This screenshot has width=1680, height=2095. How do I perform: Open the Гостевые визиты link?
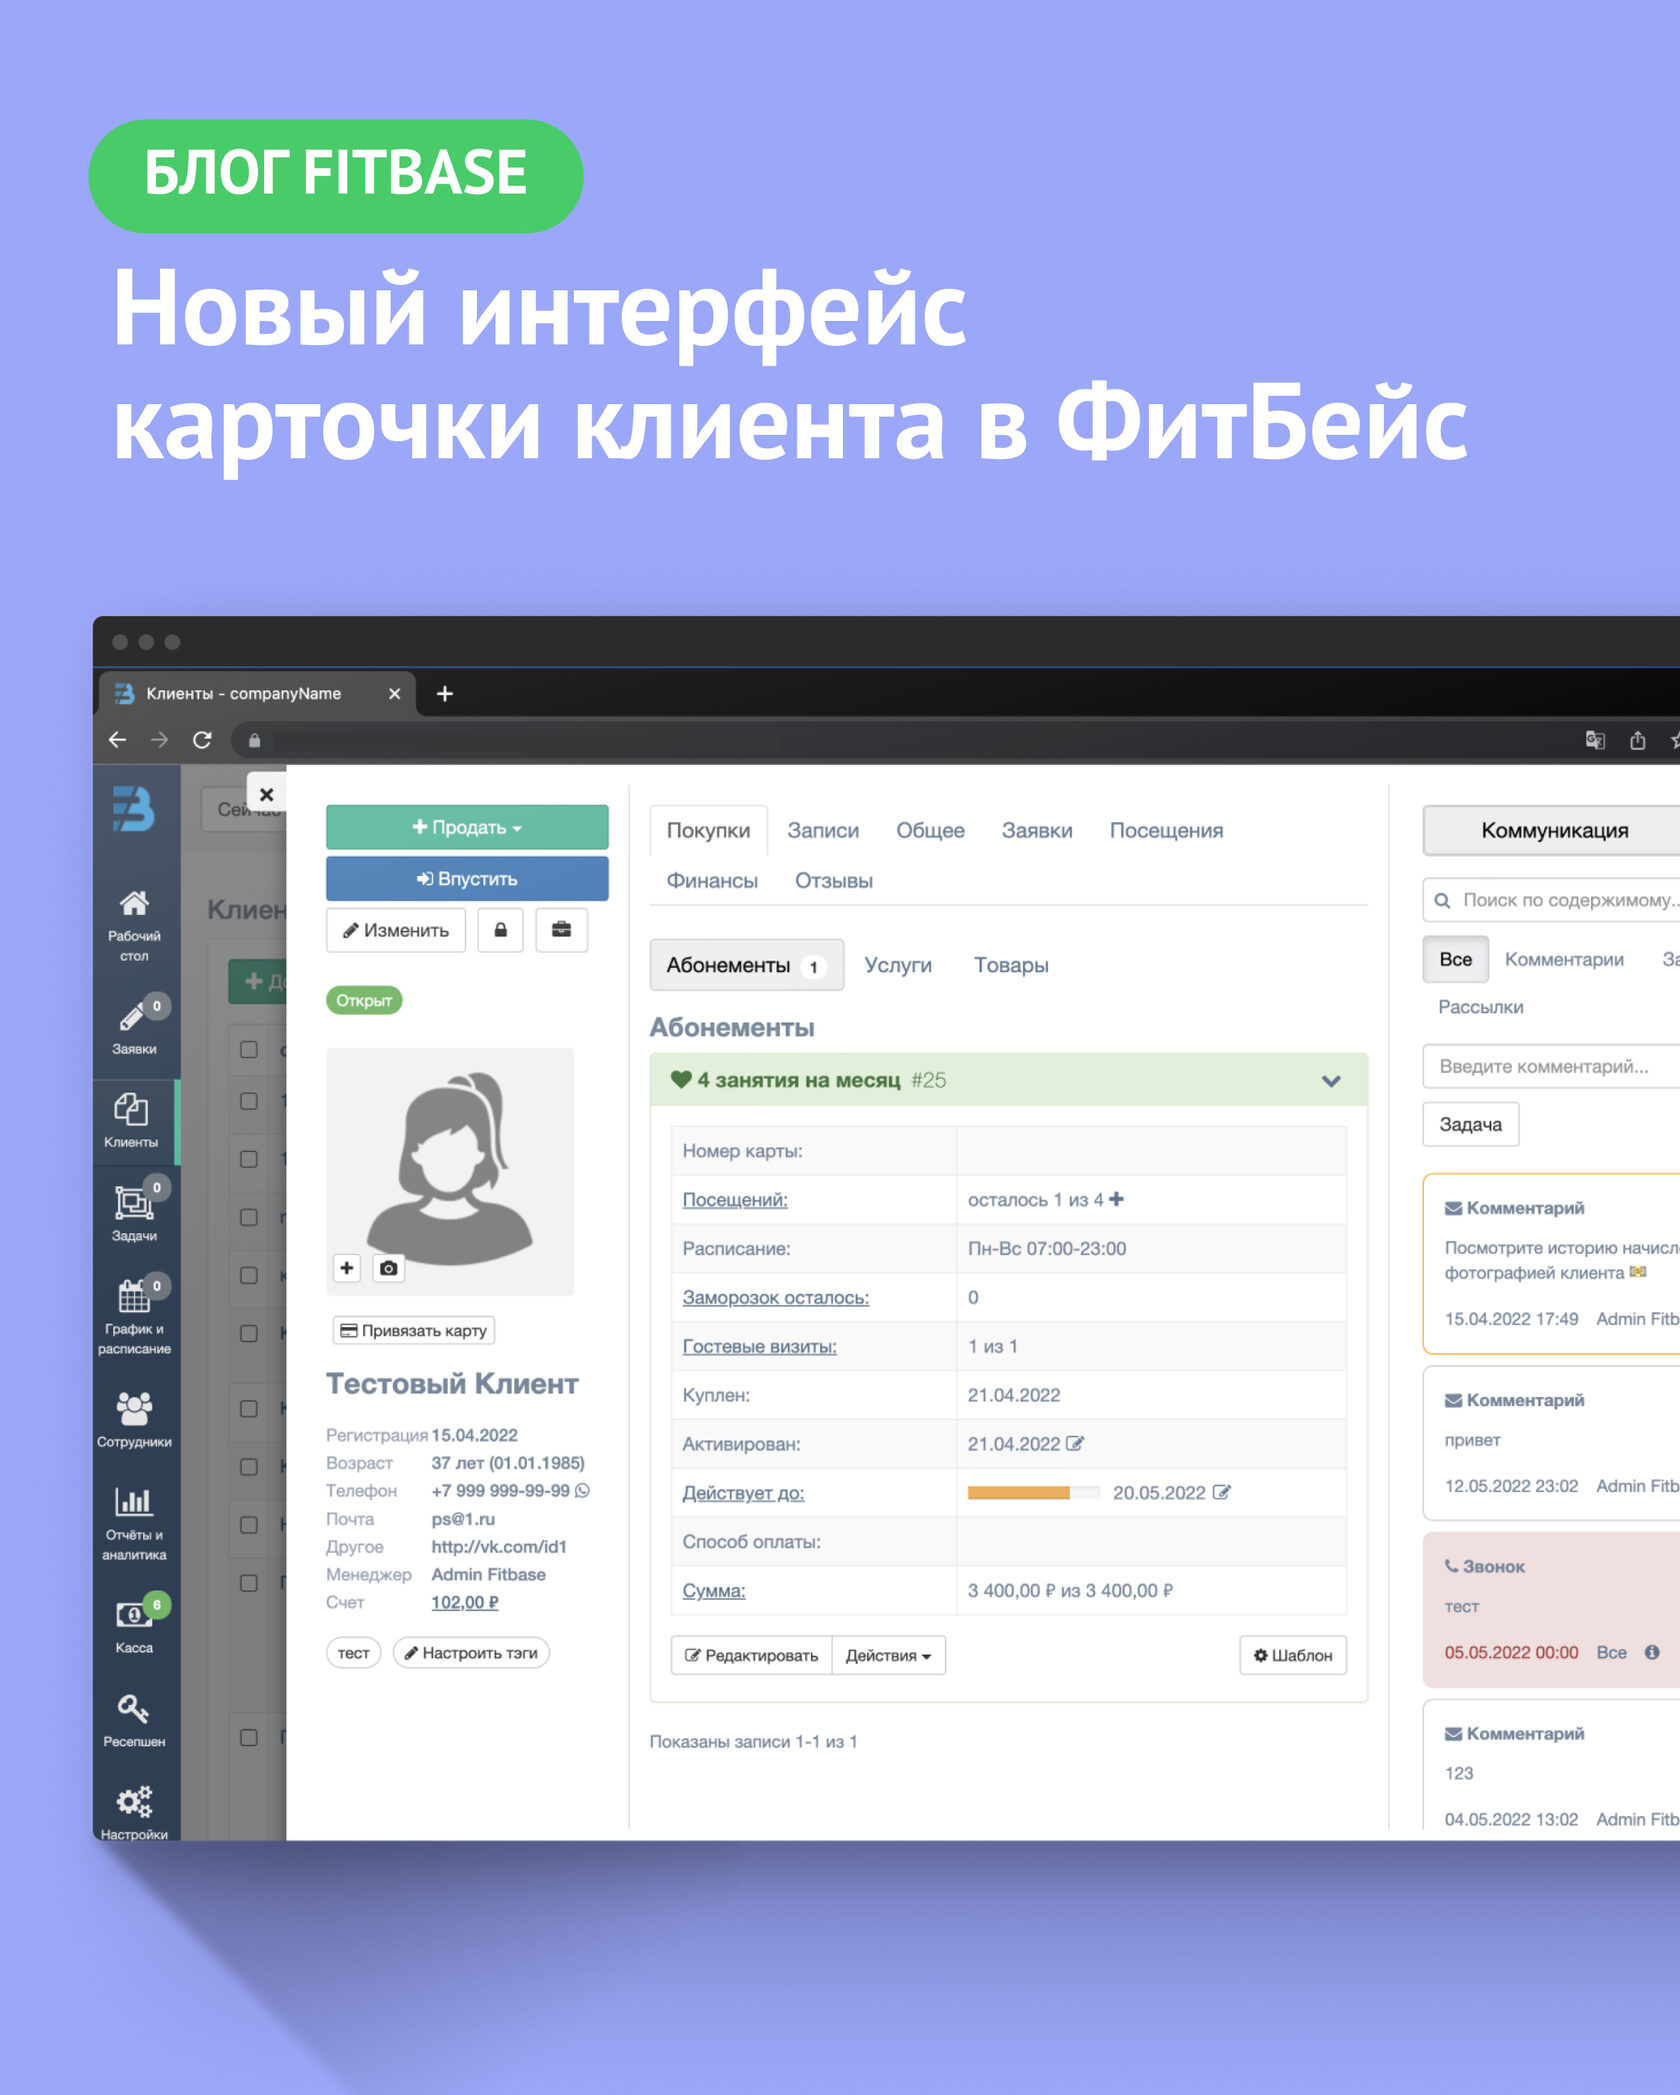(x=759, y=1346)
